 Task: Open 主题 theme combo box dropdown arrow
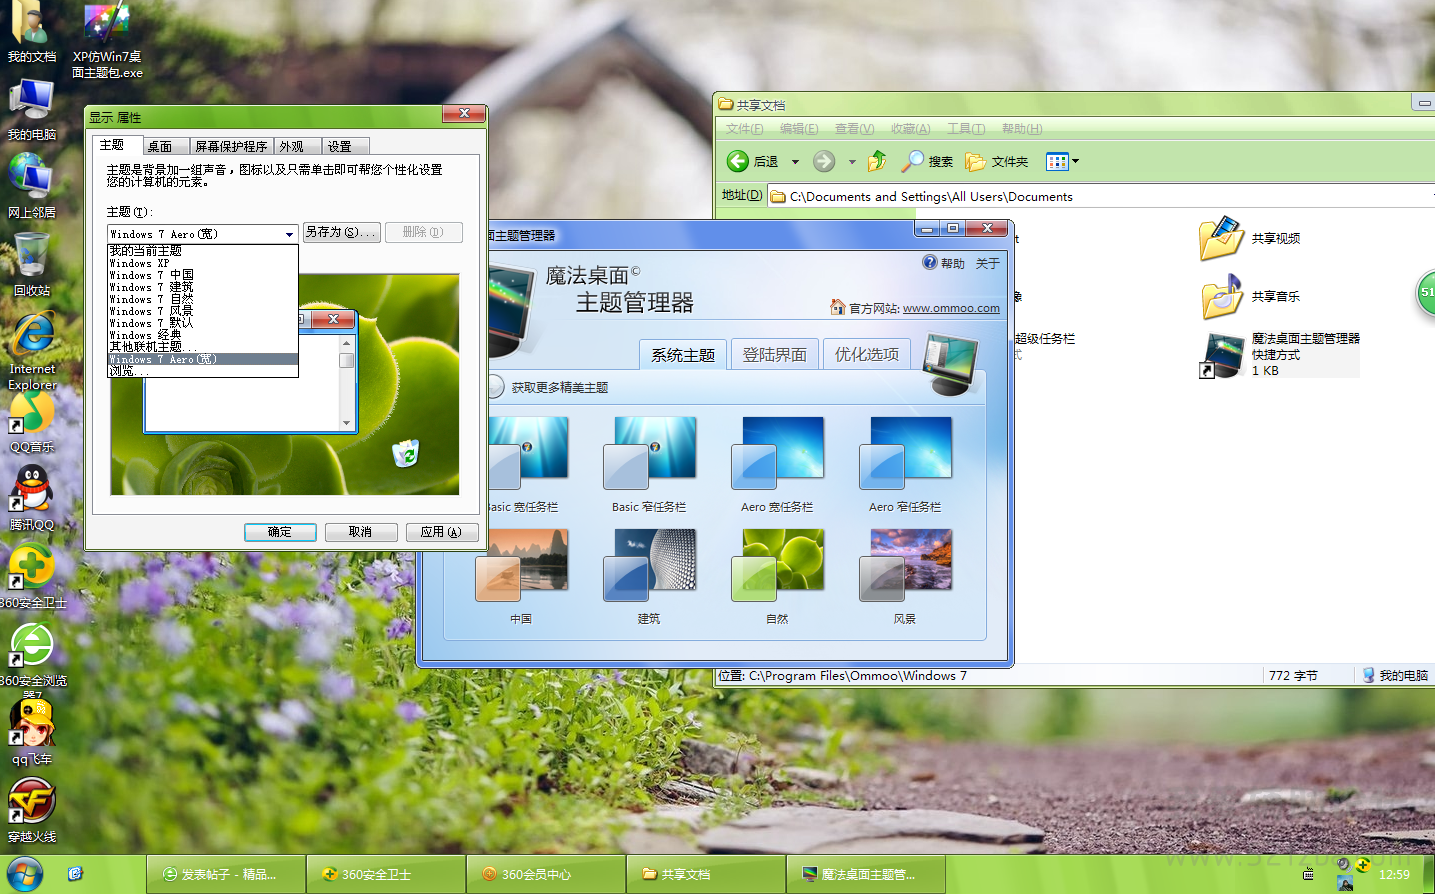289,234
